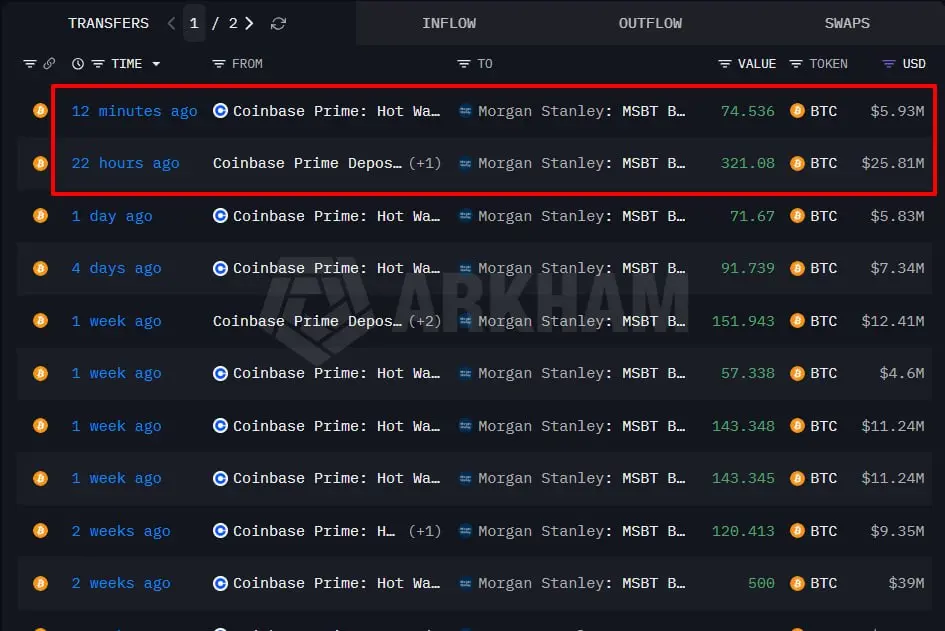Click the value 321.08
The height and width of the screenshot is (631, 945).
click(x=748, y=163)
